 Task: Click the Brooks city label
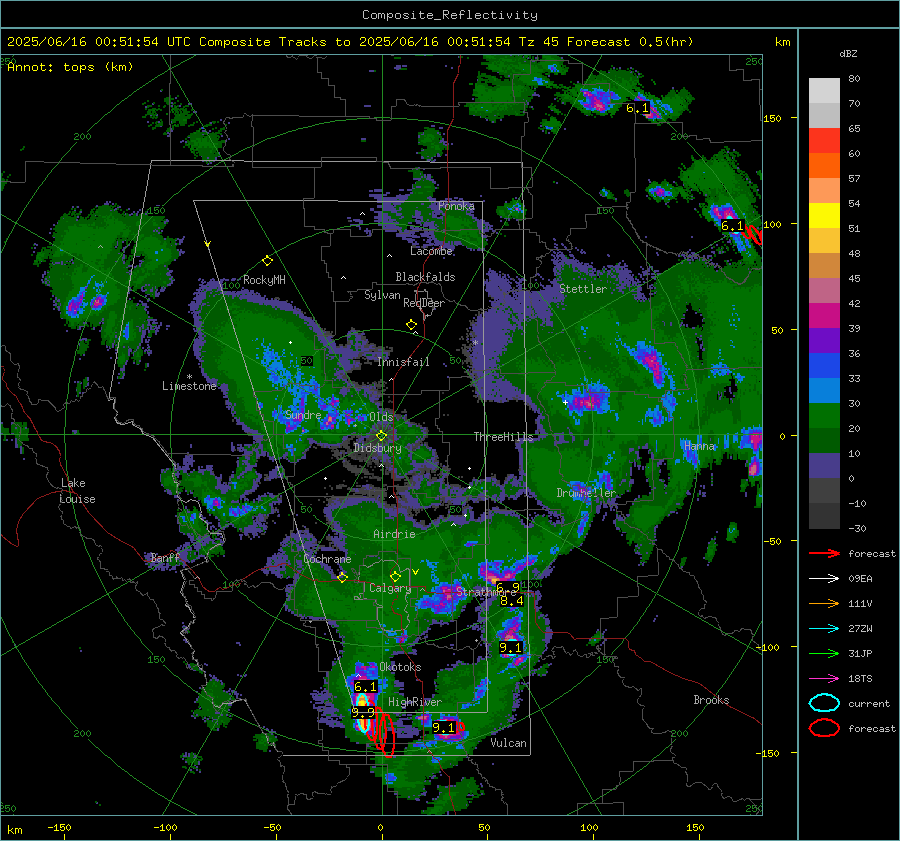click(711, 700)
